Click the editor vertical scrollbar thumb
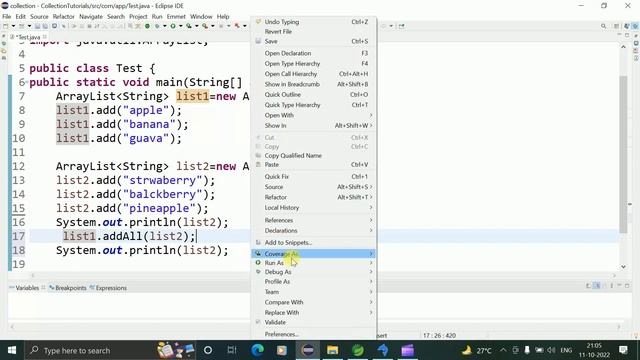 point(623,154)
